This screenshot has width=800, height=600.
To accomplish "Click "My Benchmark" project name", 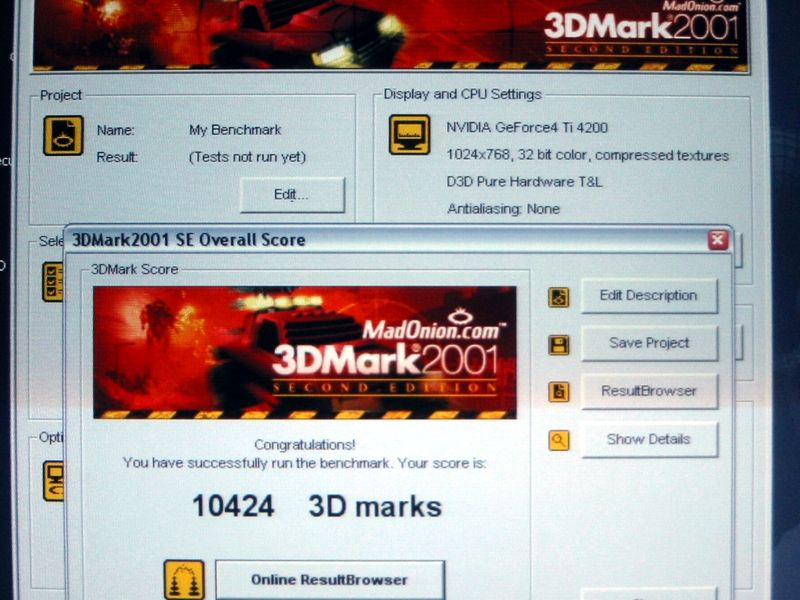I will pyautogui.click(x=235, y=130).
